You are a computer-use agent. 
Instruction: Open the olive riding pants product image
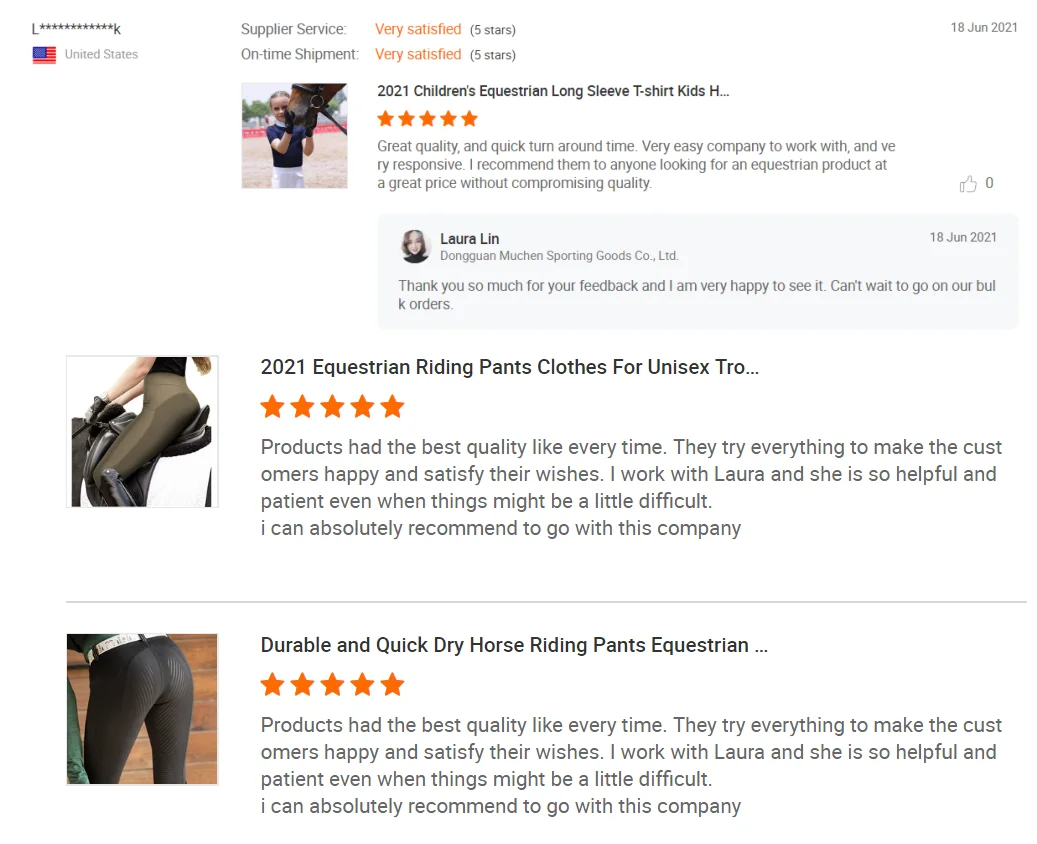[142, 431]
